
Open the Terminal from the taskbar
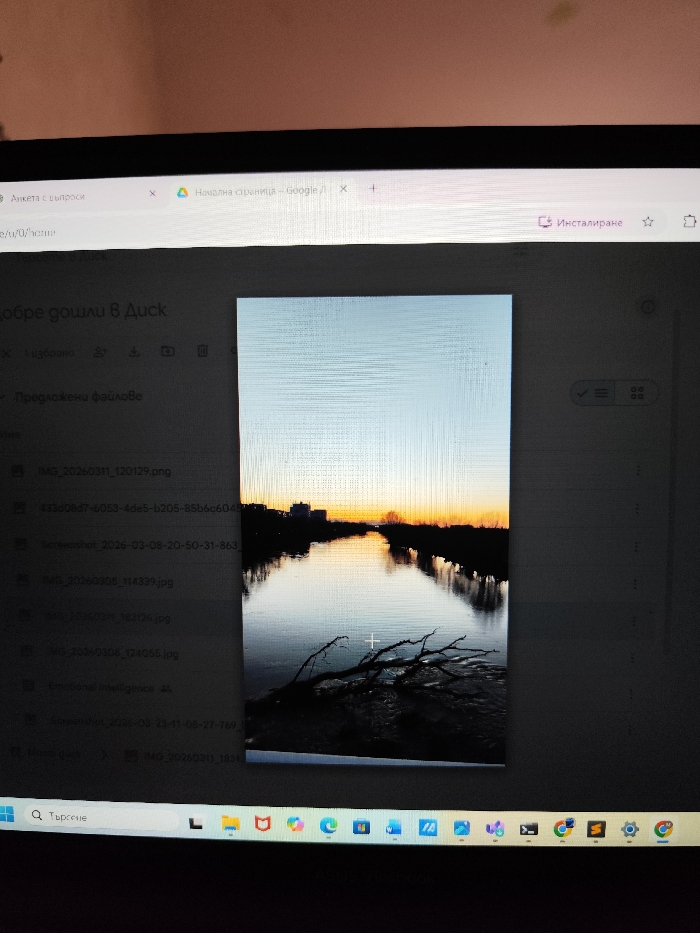(529, 829)
